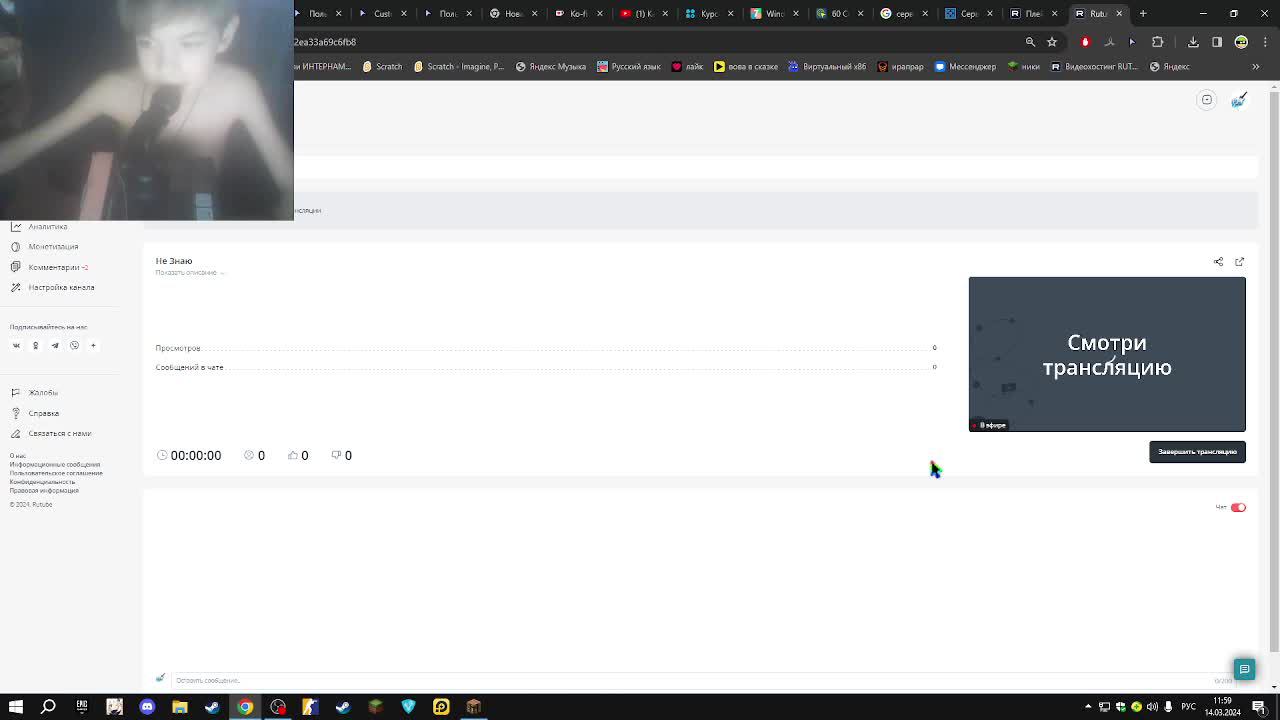The width and height of the screenshot is (1280, 720).
Task: Open Правовая информация footer link
Action: [44, 491]
